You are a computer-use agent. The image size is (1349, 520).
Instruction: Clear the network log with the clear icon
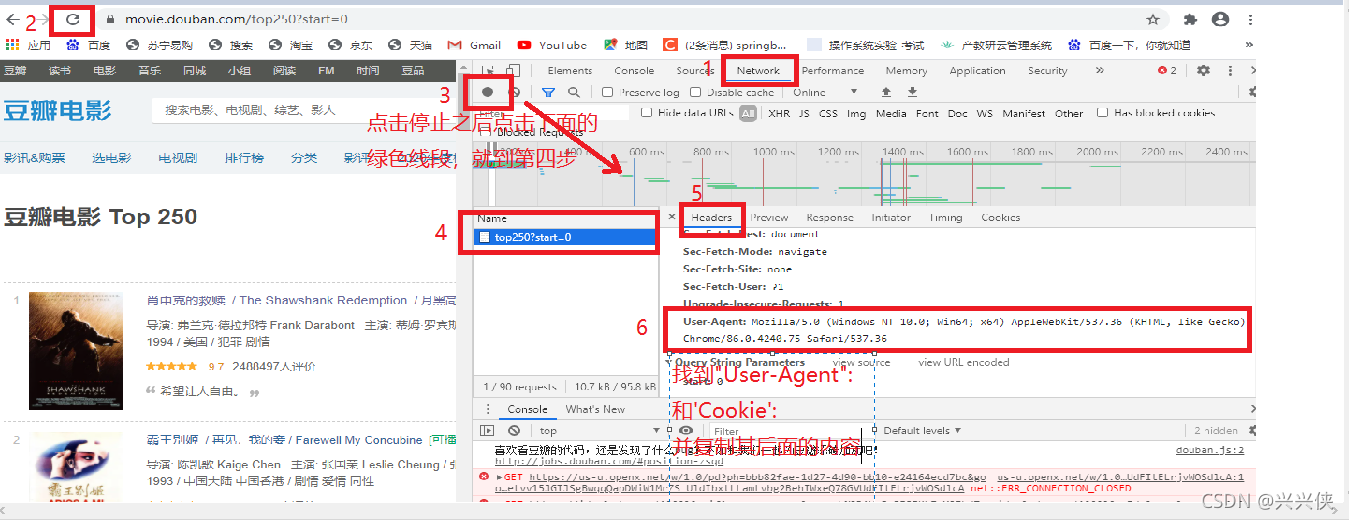(514, 92)
